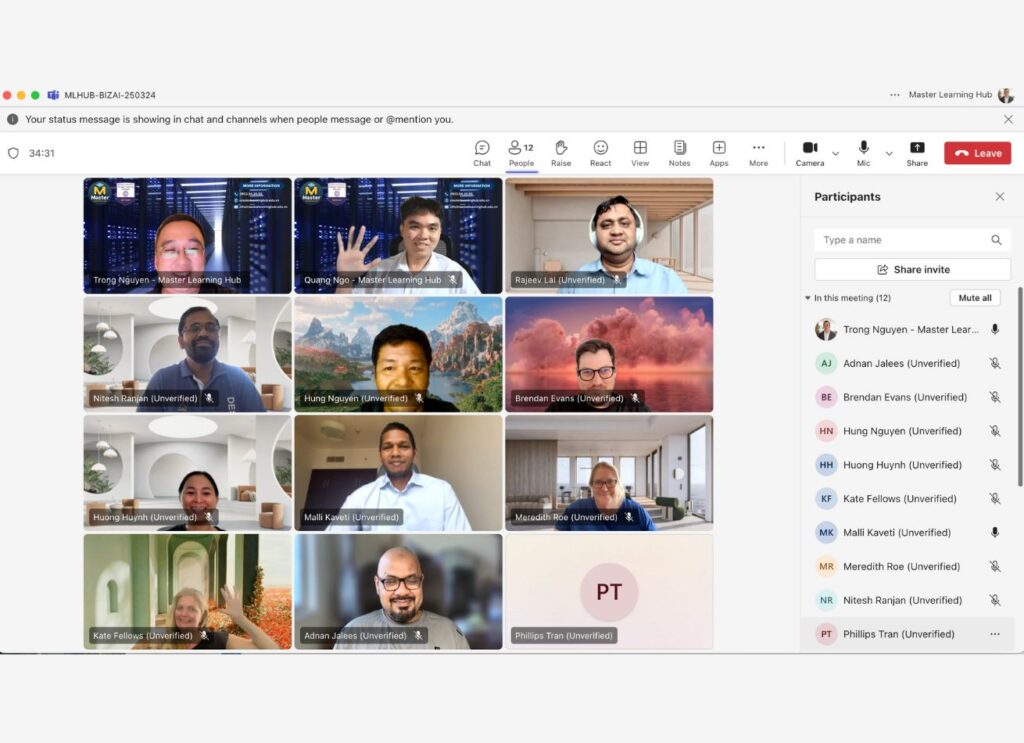1024x743 pixels.
Task: Dismiss the status message banner
Action: click(x=1008, y=119)
